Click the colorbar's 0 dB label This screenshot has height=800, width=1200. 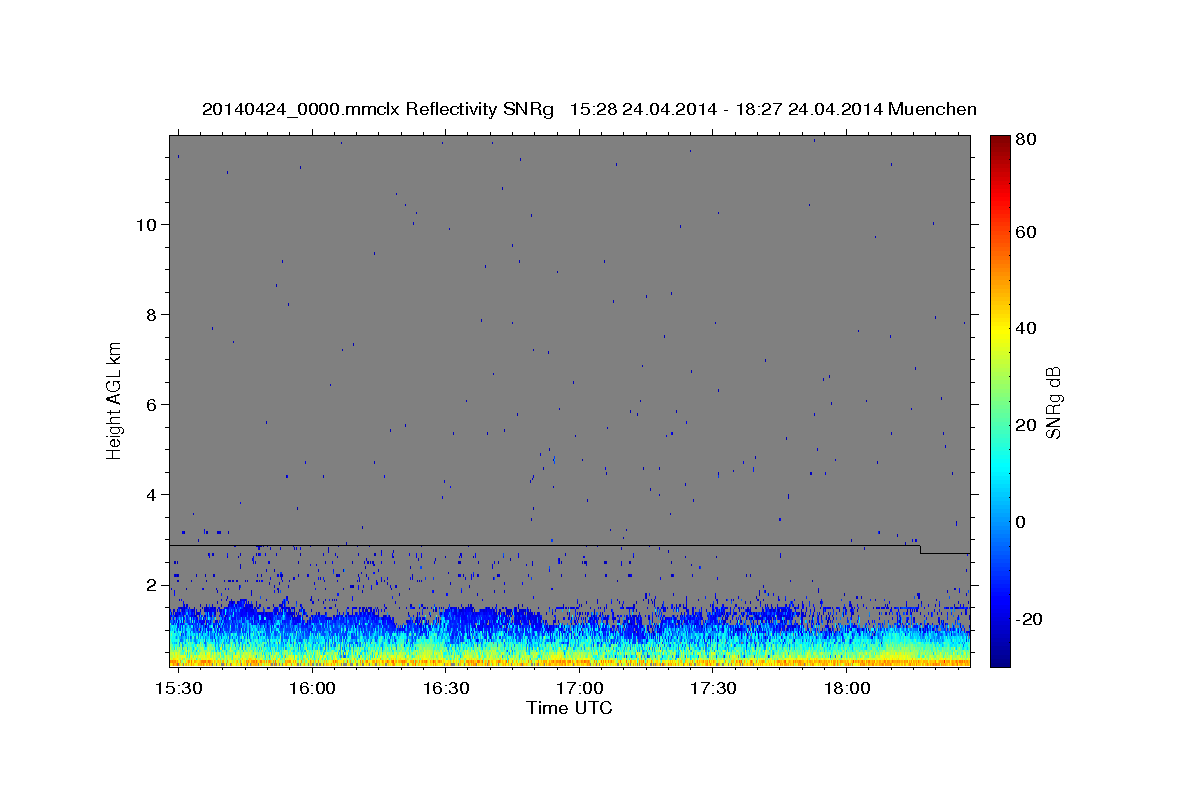click(x=1022, y=522)
